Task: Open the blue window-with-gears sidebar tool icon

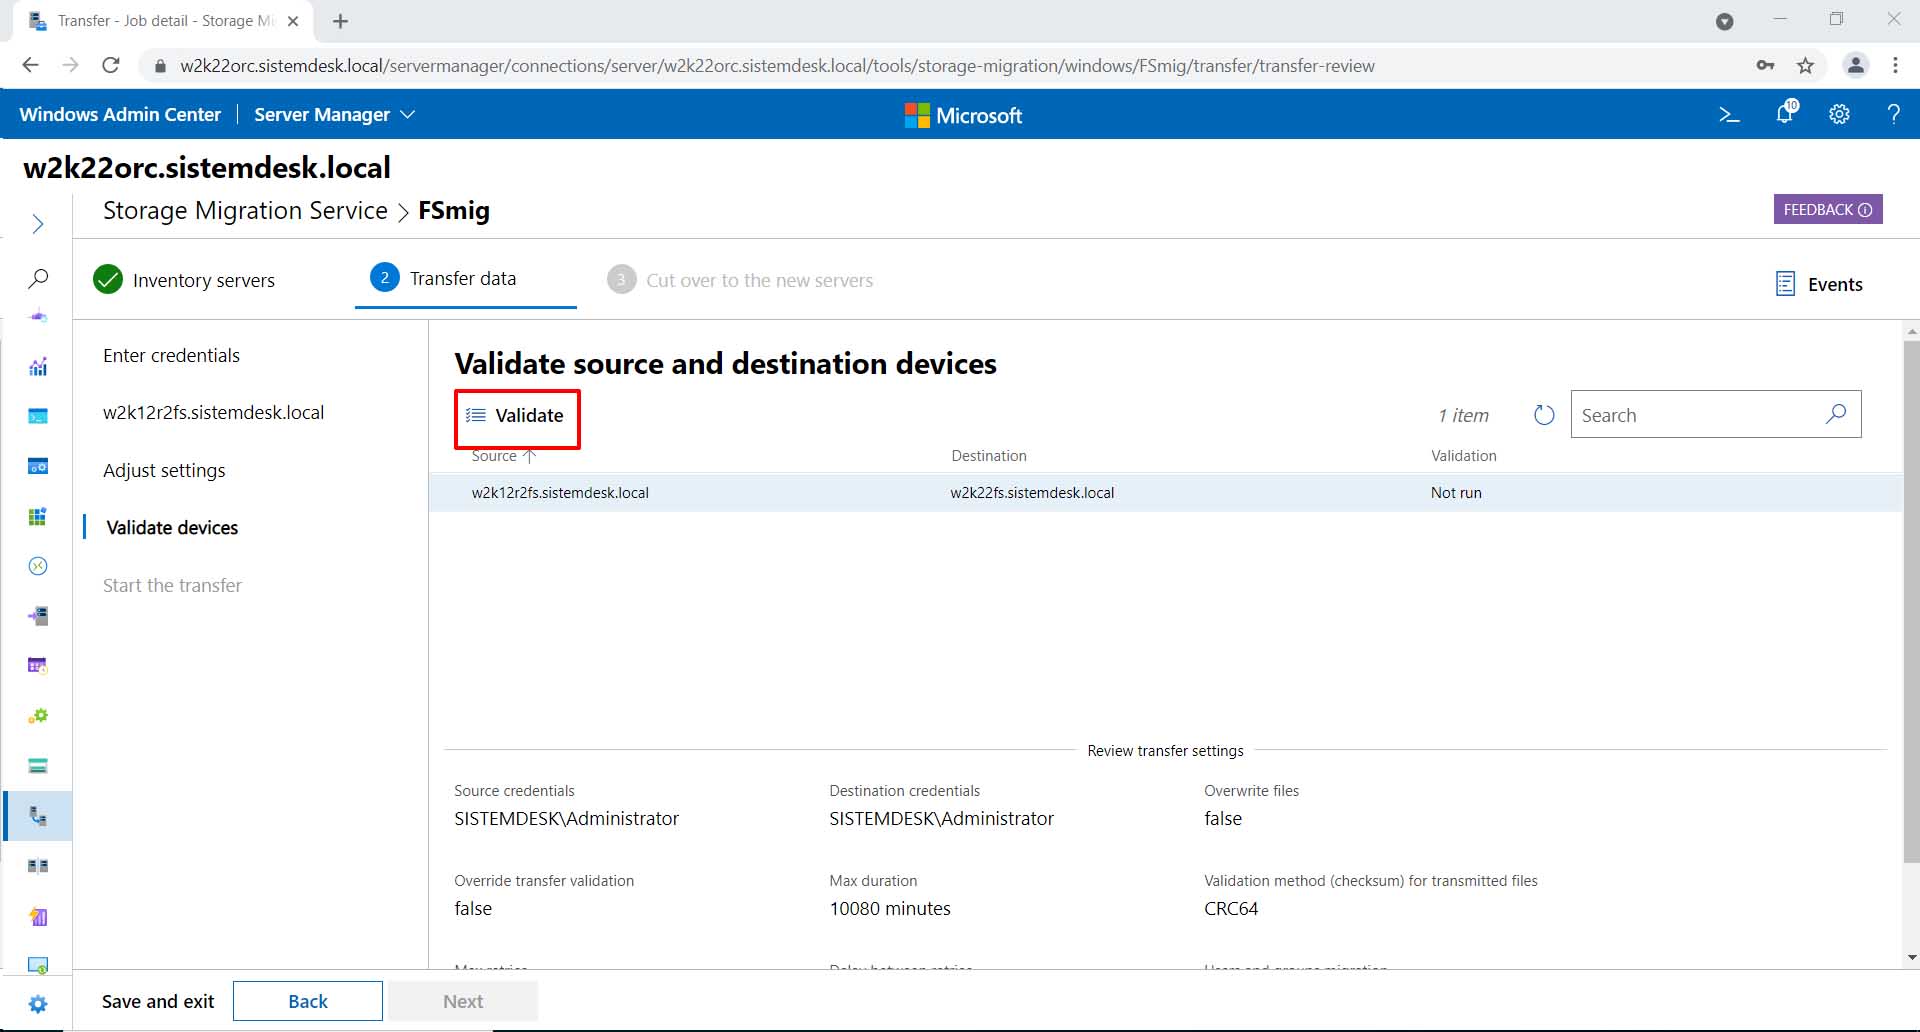Action: [38, 466]
